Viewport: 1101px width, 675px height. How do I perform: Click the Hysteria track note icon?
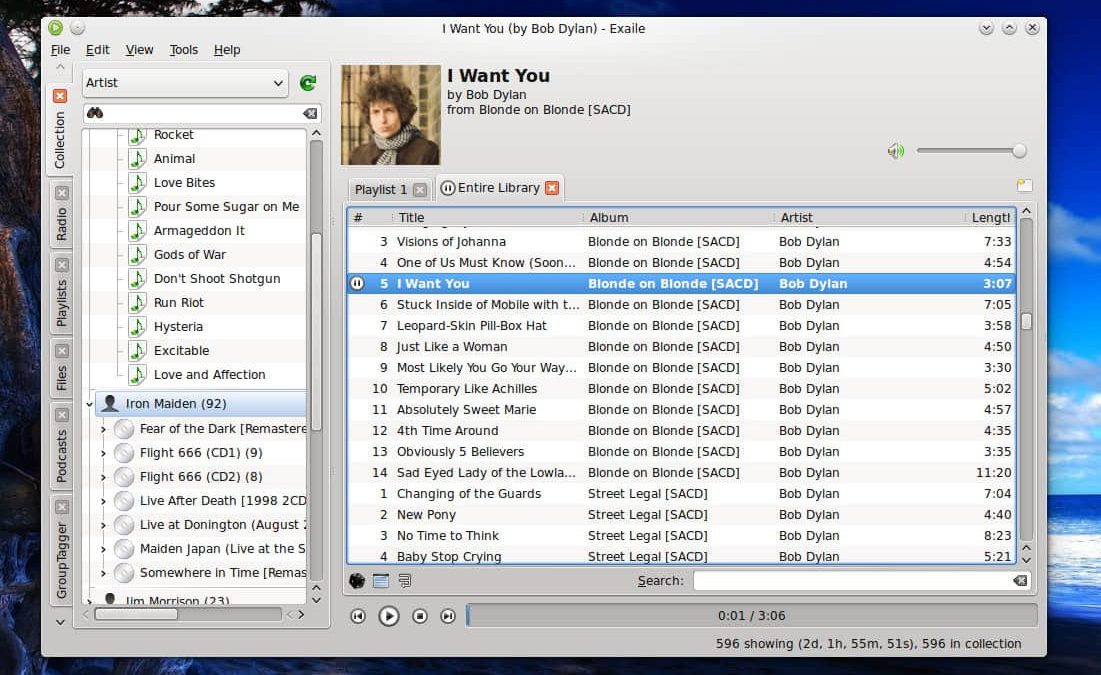click(138, 327)
